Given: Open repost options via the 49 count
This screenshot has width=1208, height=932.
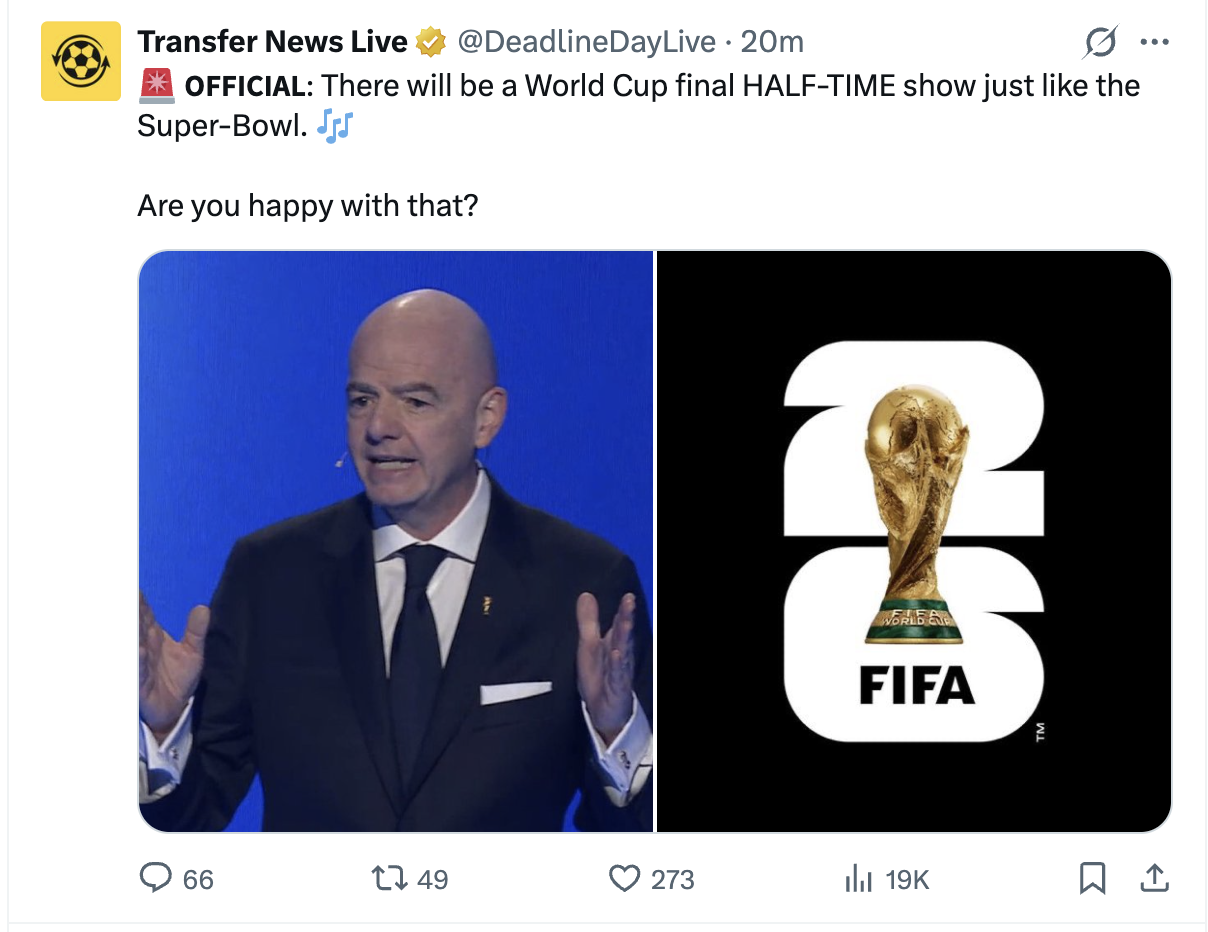Looking at the screenshot, I should tap(432, 880).
